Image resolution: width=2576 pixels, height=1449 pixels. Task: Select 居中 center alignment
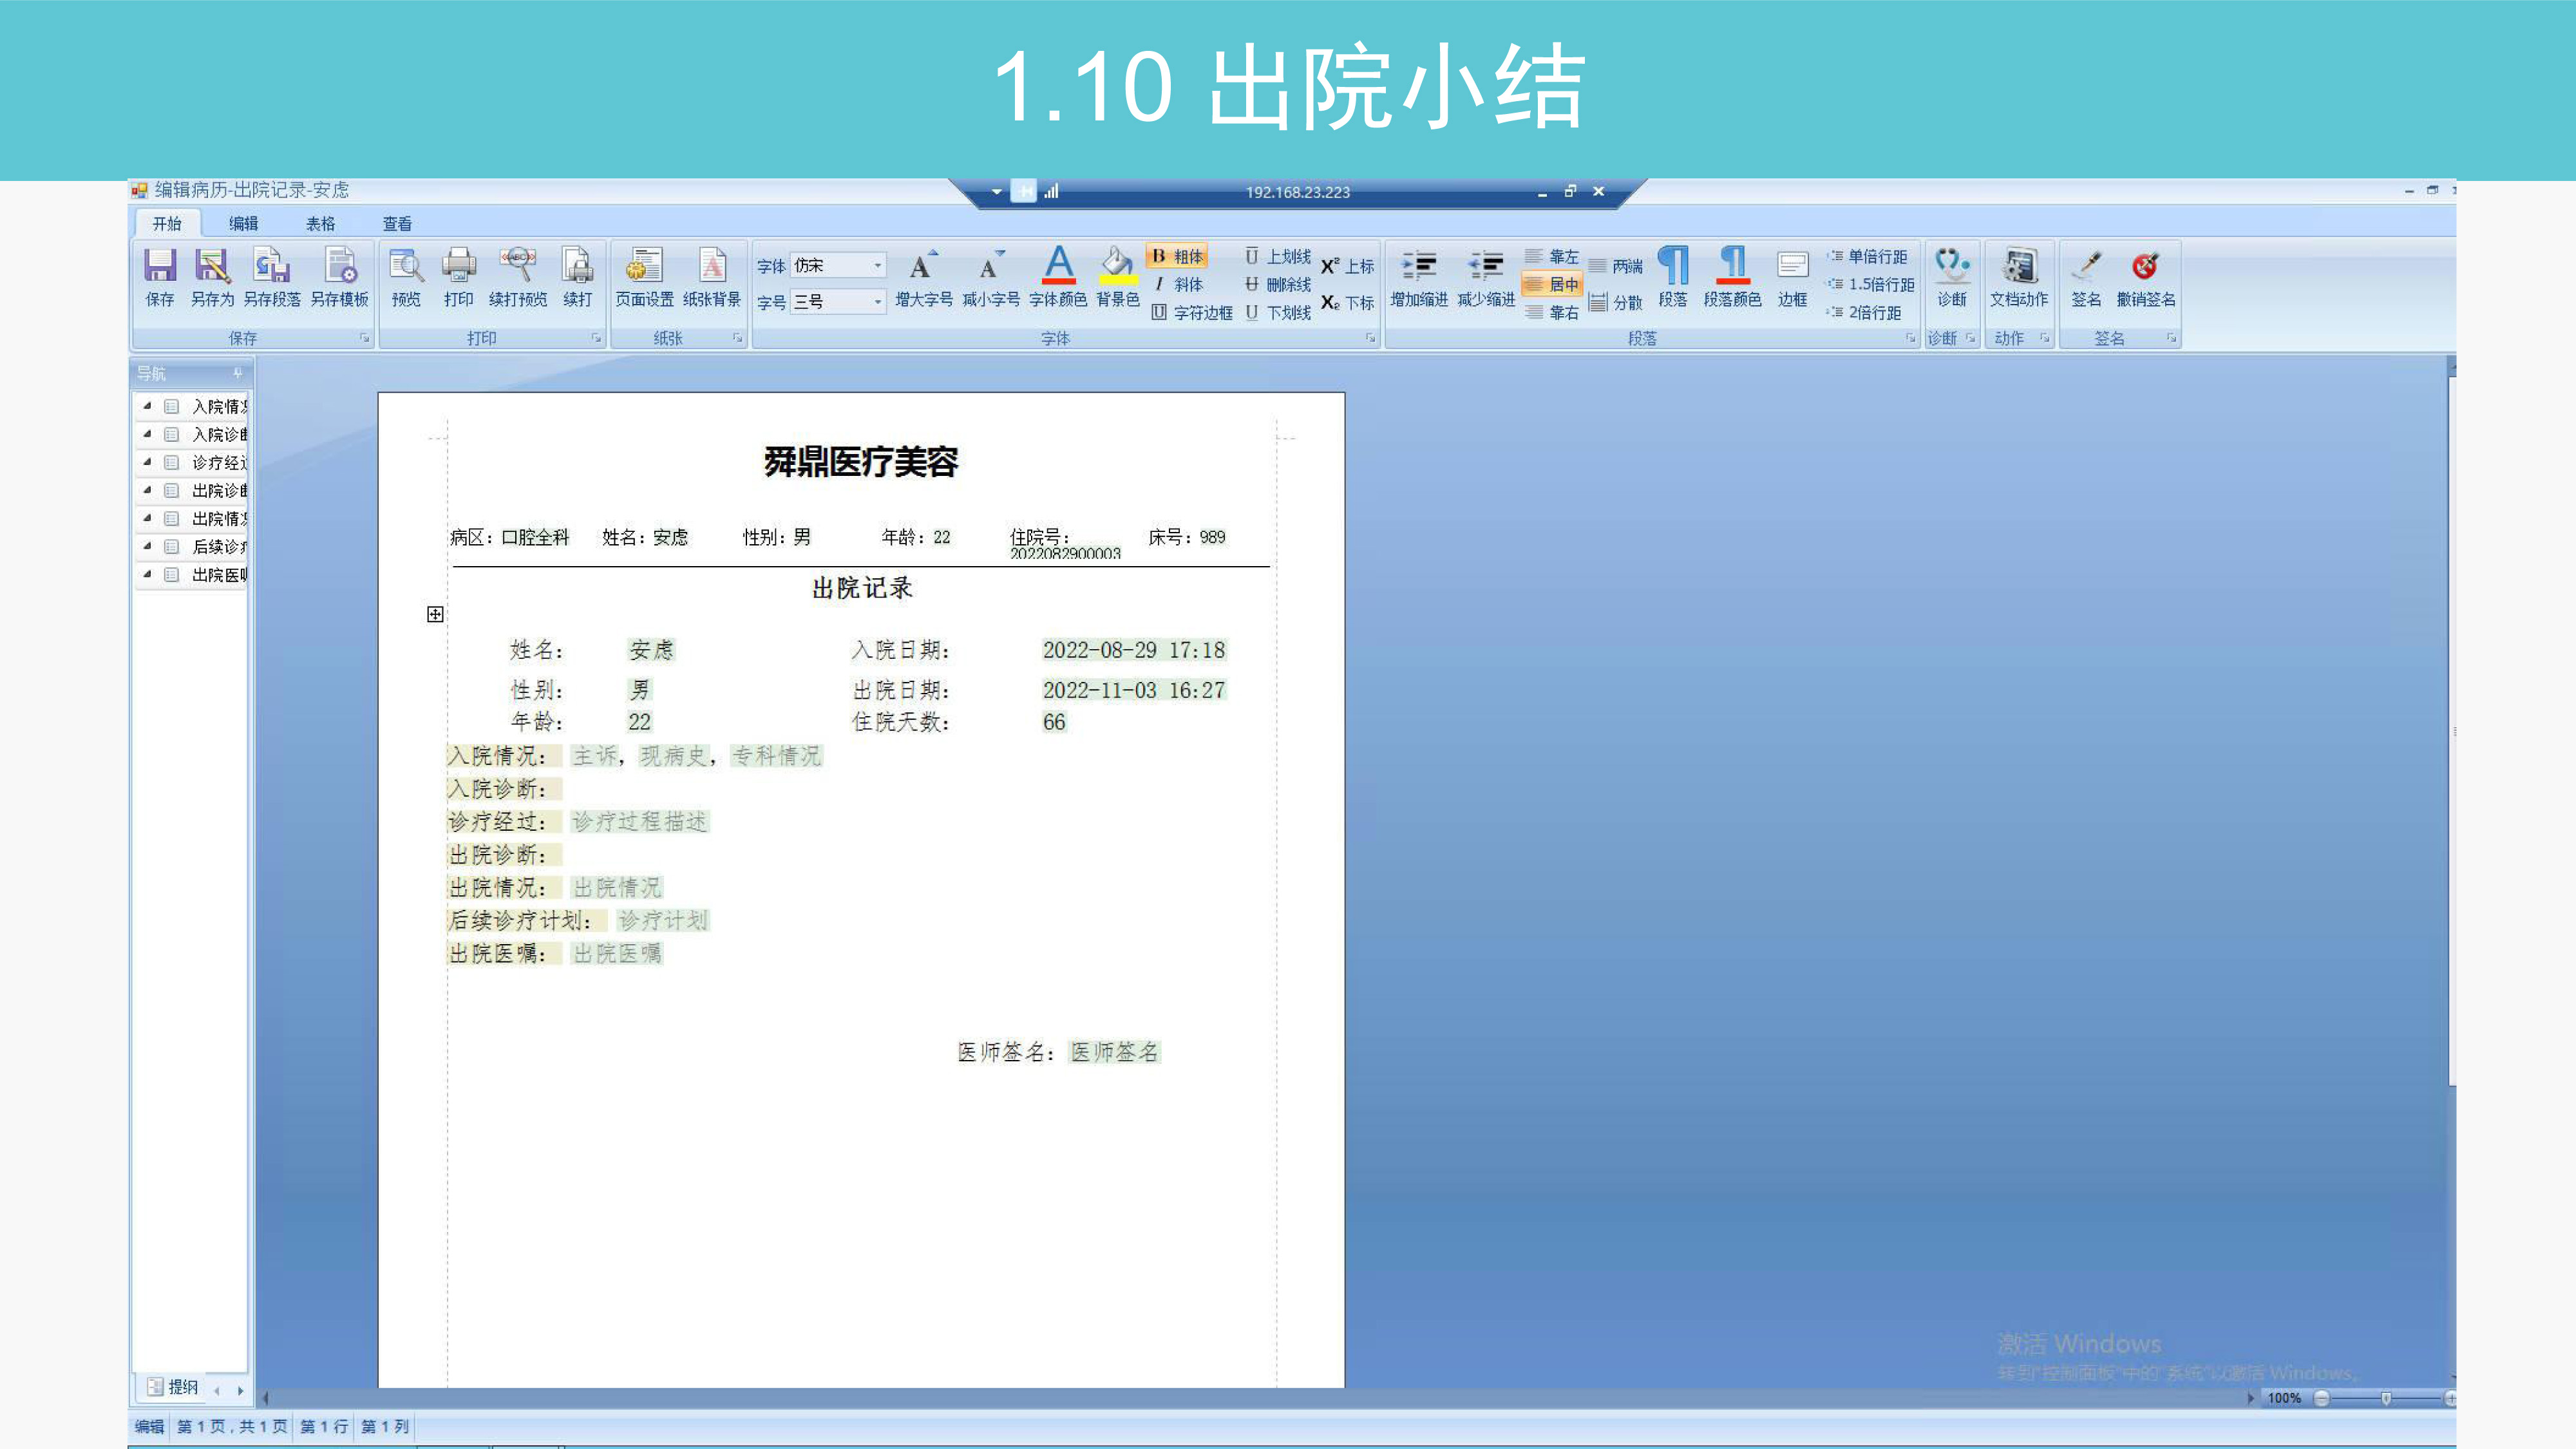click(1551, 284)
